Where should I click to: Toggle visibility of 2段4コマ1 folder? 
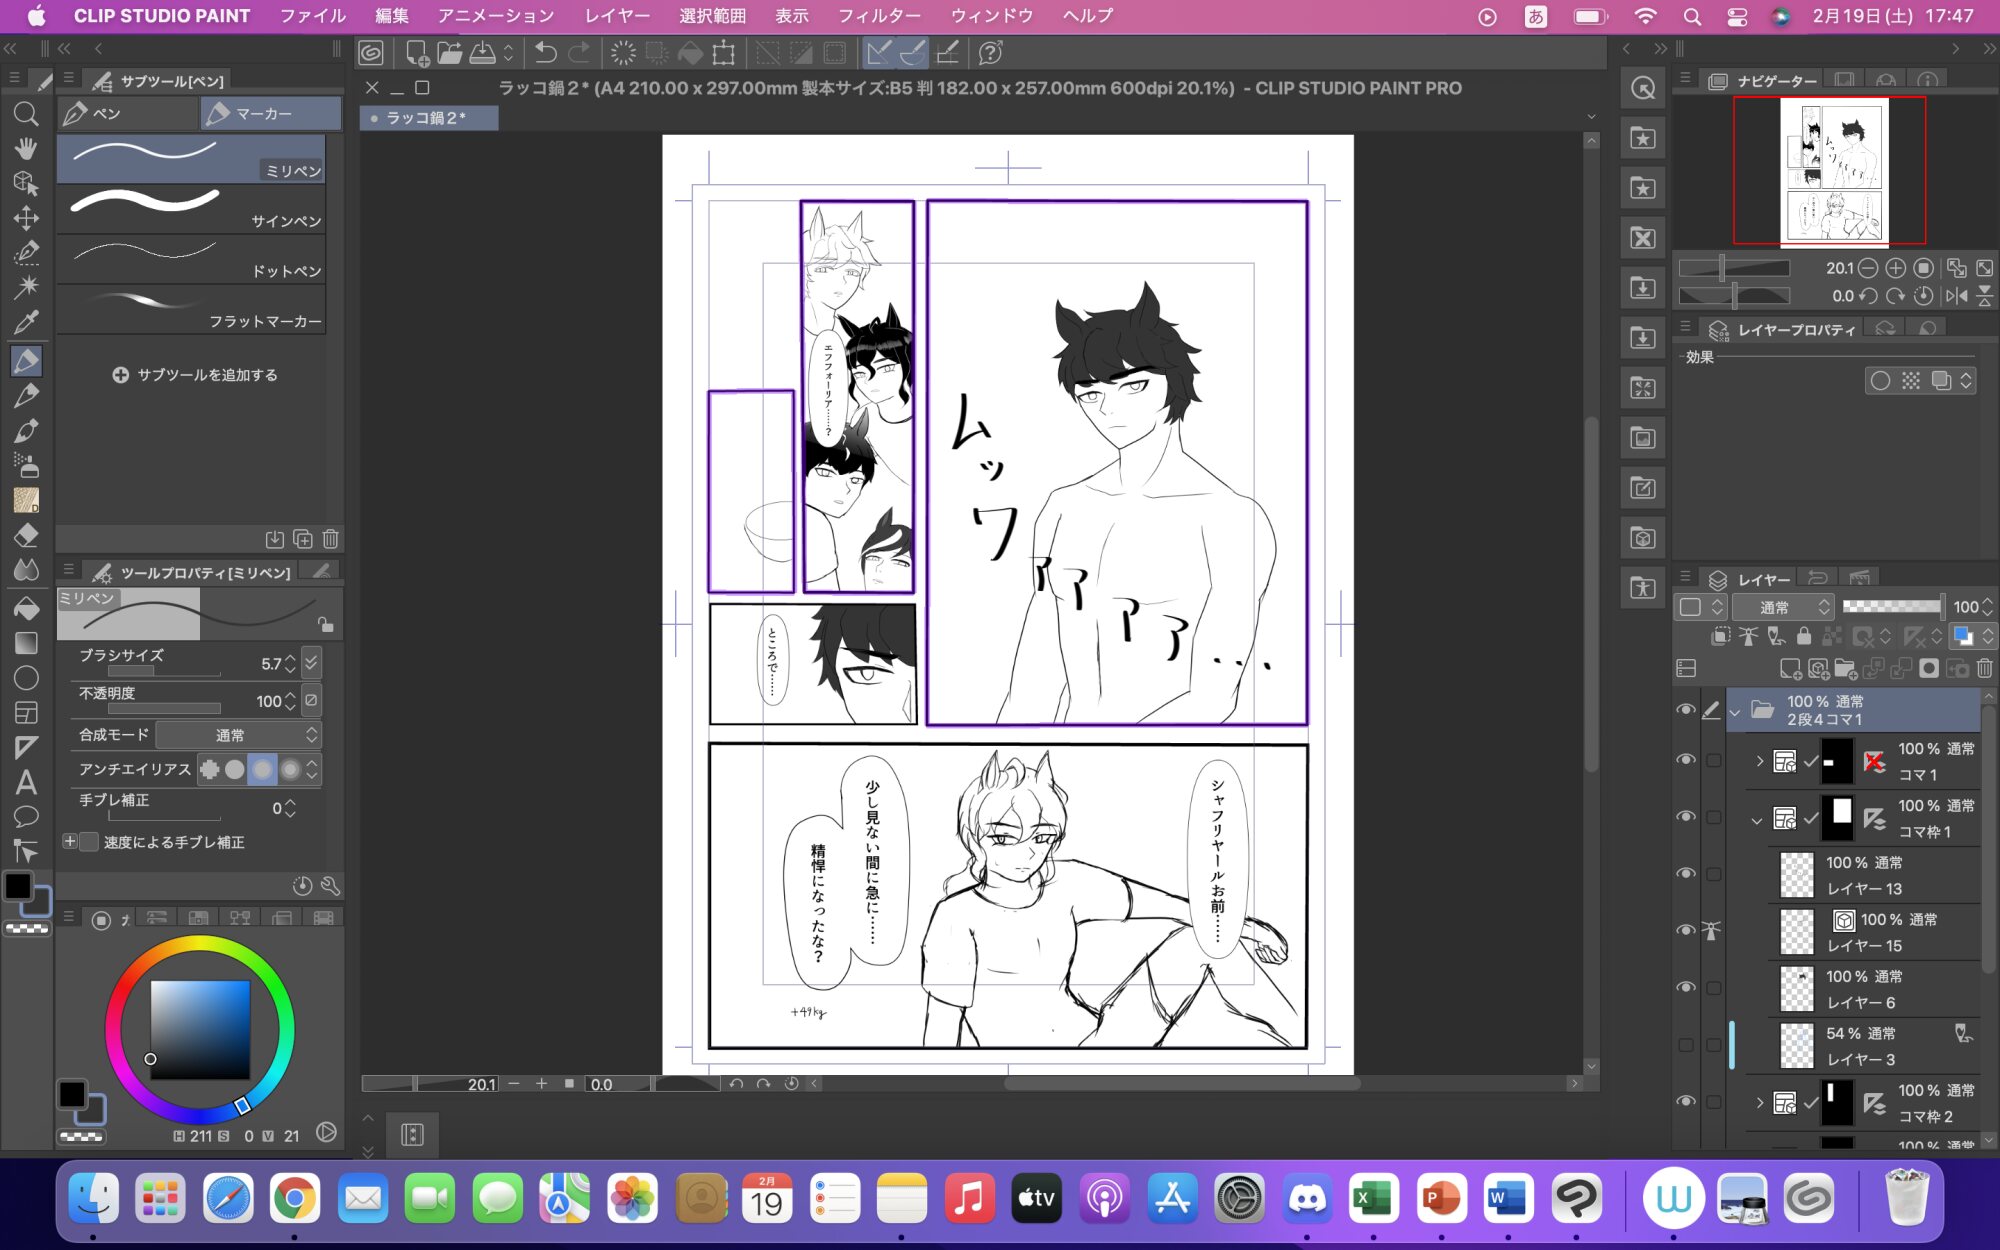coord(1686,710)
